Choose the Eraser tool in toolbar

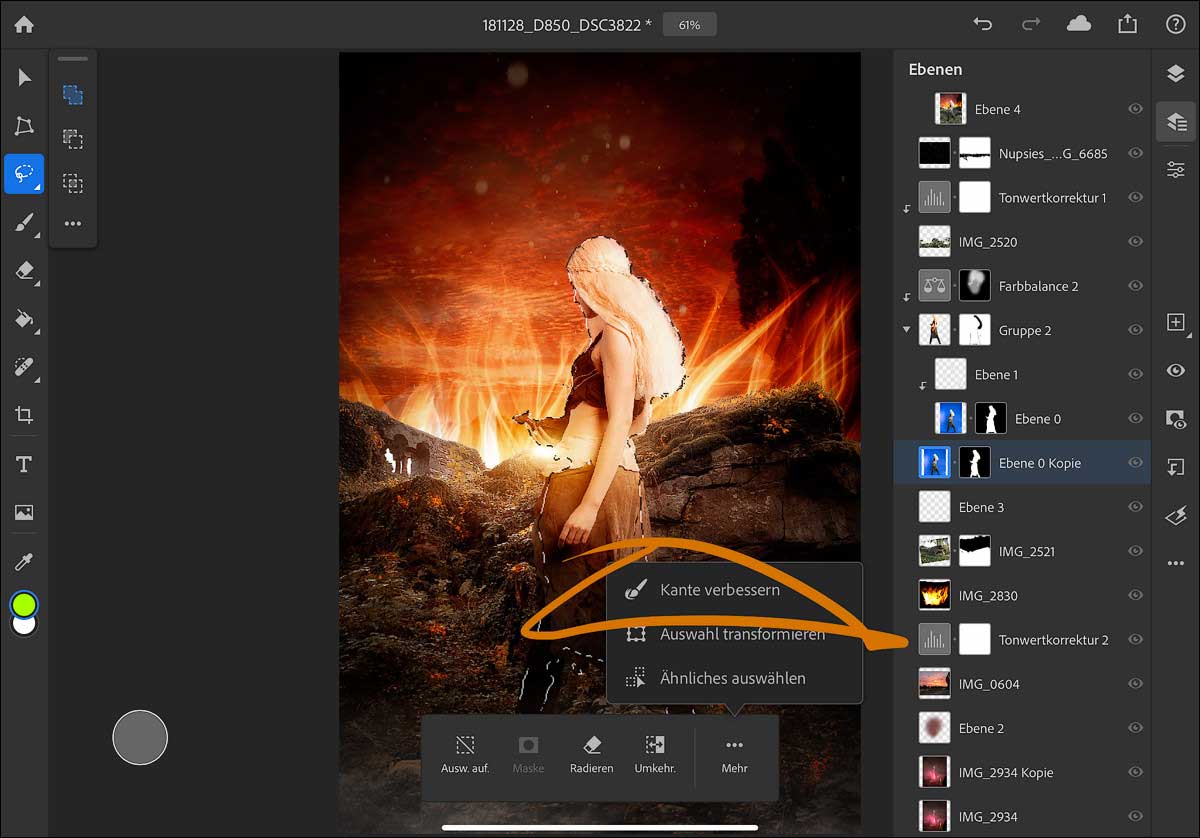pyautogui.click(x=24, y=271)
